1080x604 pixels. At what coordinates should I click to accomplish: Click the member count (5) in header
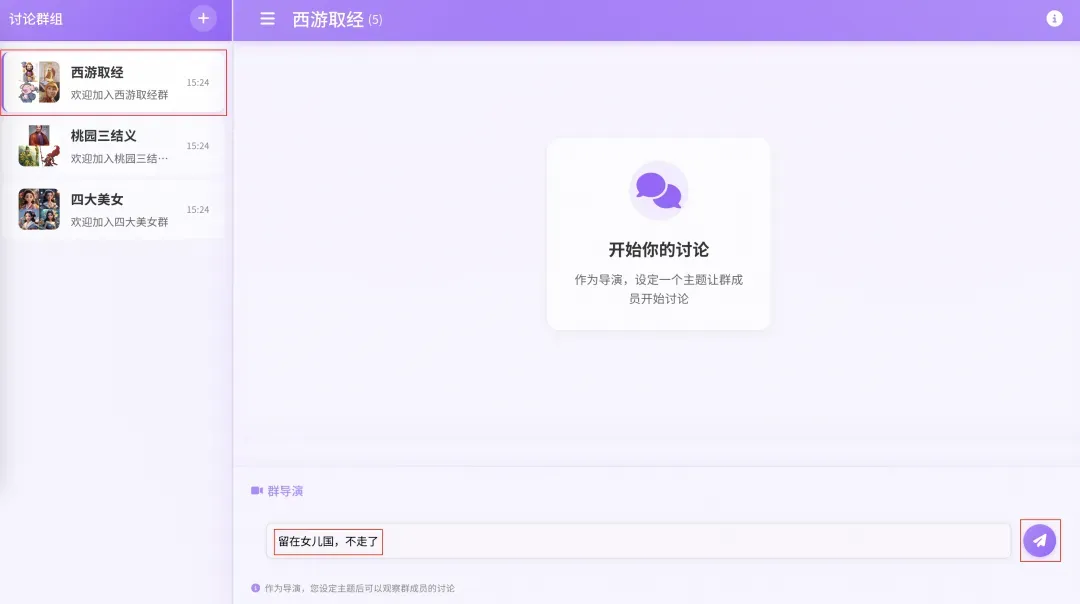click(375, 20)
